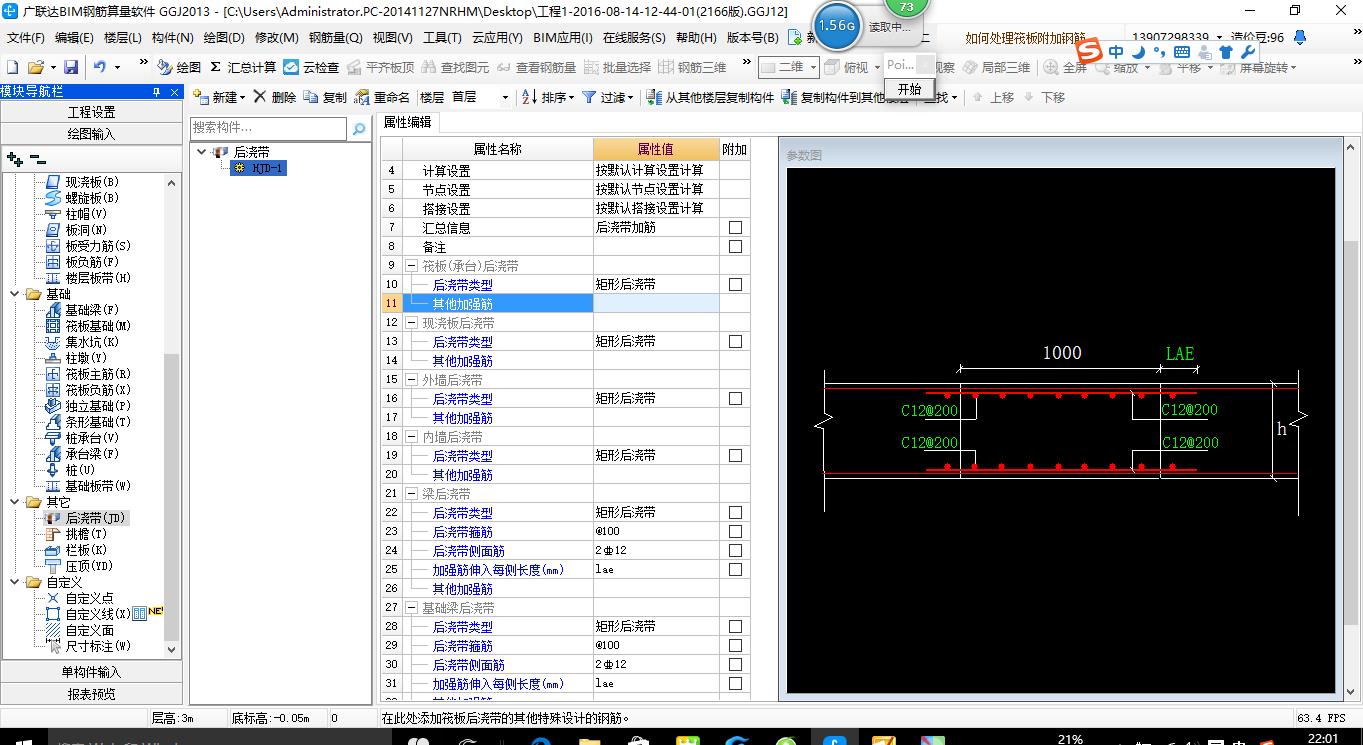Image resolution: width=1363 pixels, height=745 pixels.
Task: Select 筏板基础(M) in the navigation tree
Action: (88, 326)
